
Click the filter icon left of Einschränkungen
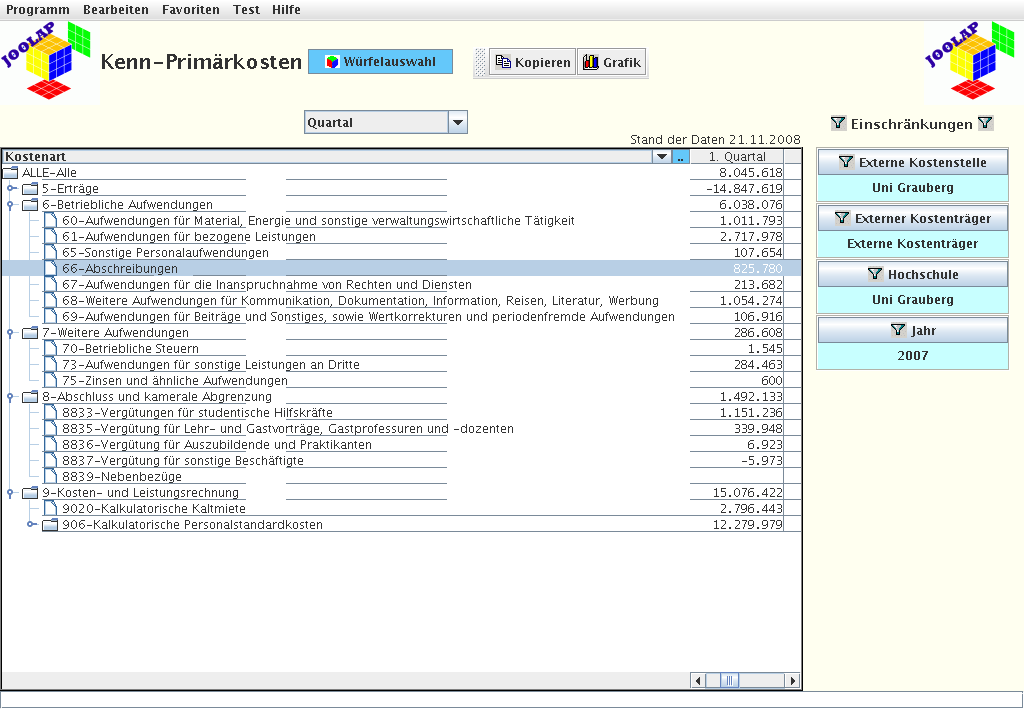838,124
